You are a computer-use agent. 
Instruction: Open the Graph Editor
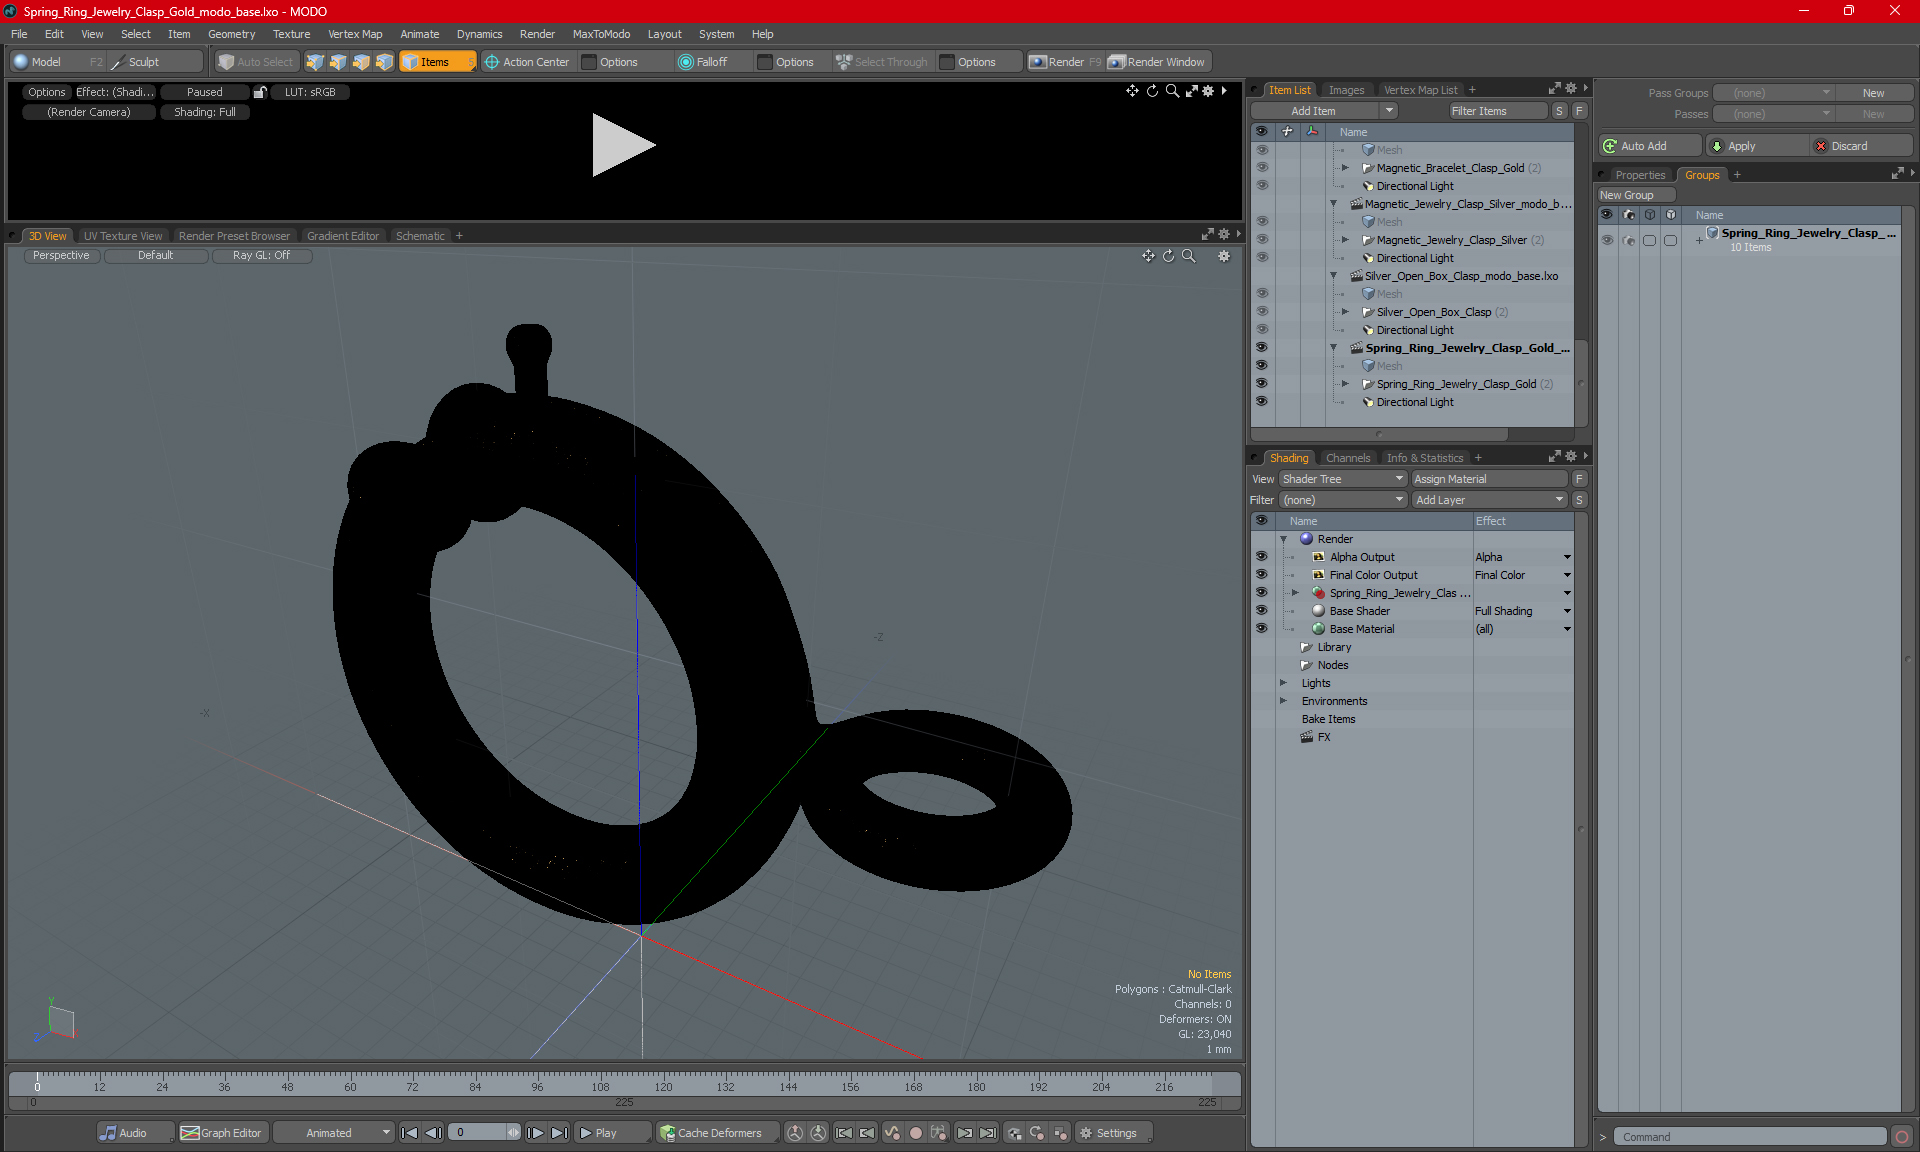tap(221, 1133)
